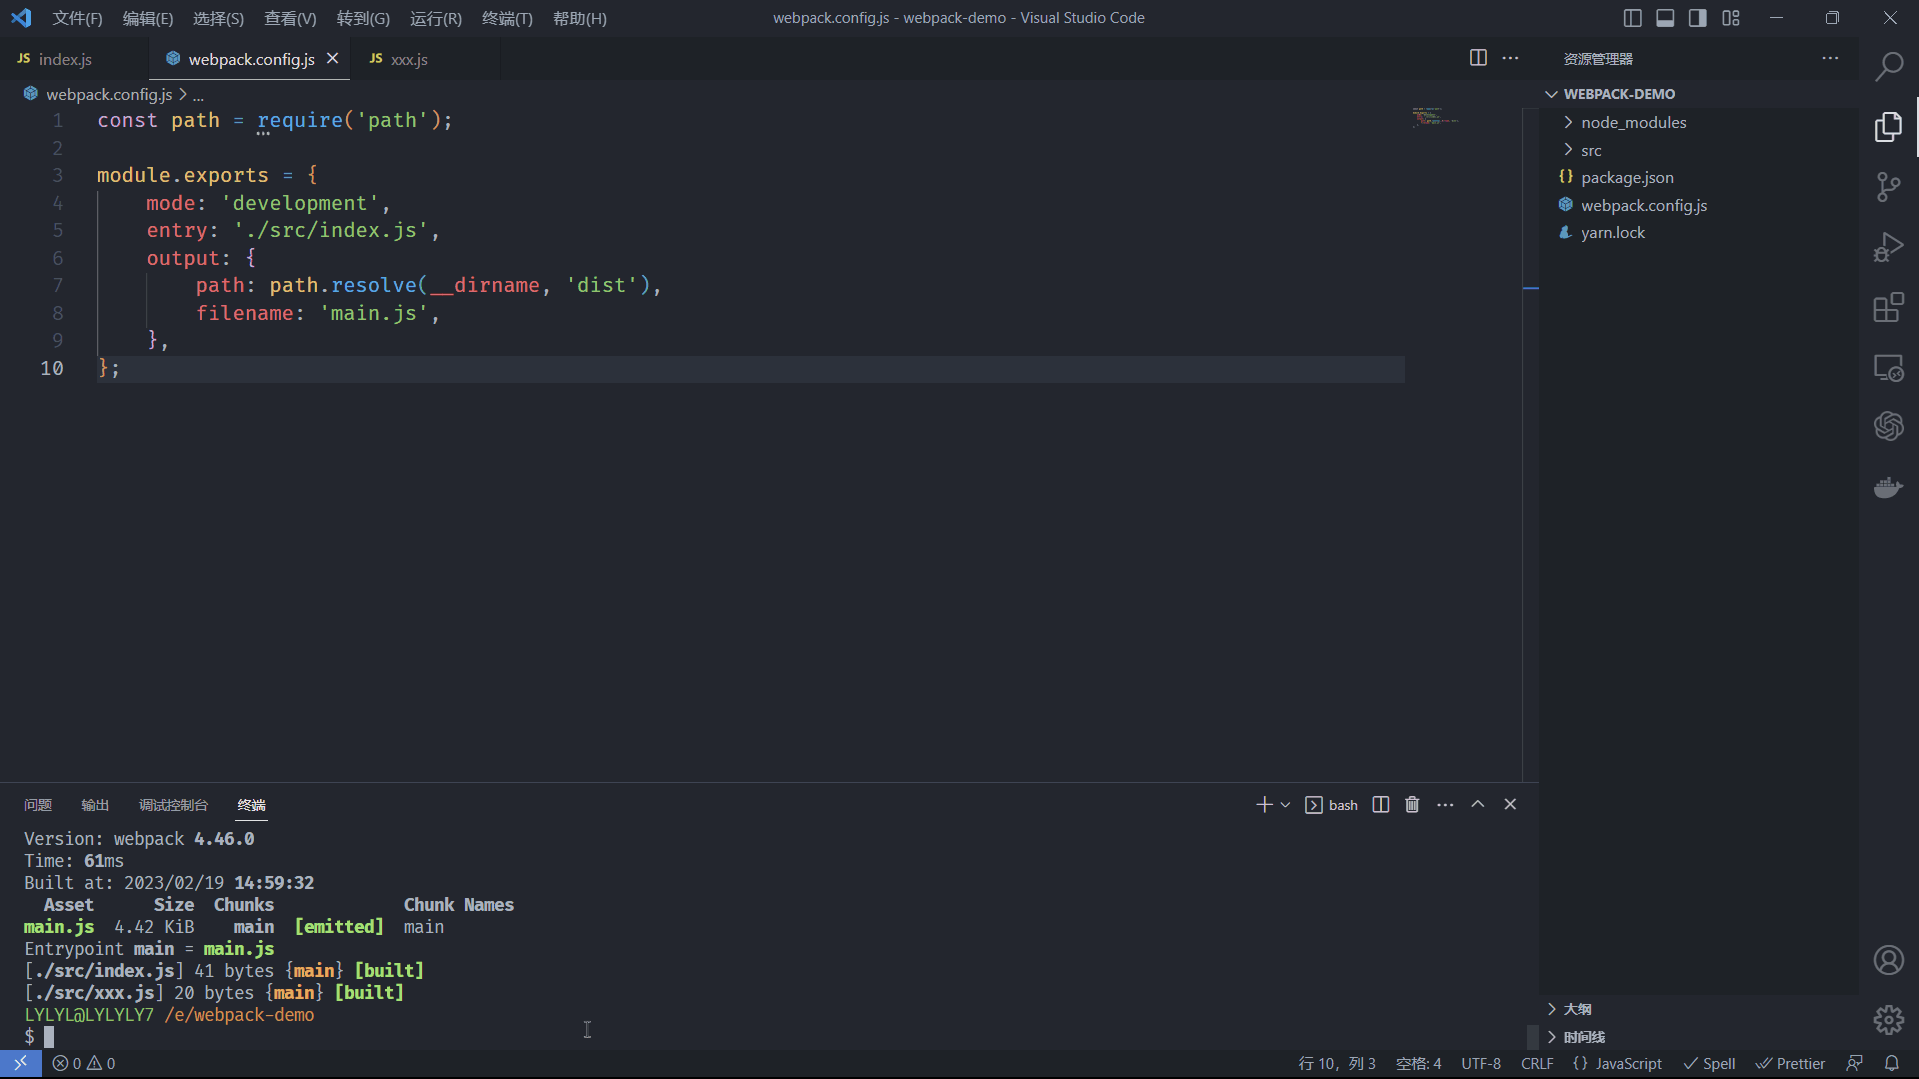The width and height of the screenshot is (1919, 1079).
Task: Open the Edit menu
Action: (x=148, y=18)
